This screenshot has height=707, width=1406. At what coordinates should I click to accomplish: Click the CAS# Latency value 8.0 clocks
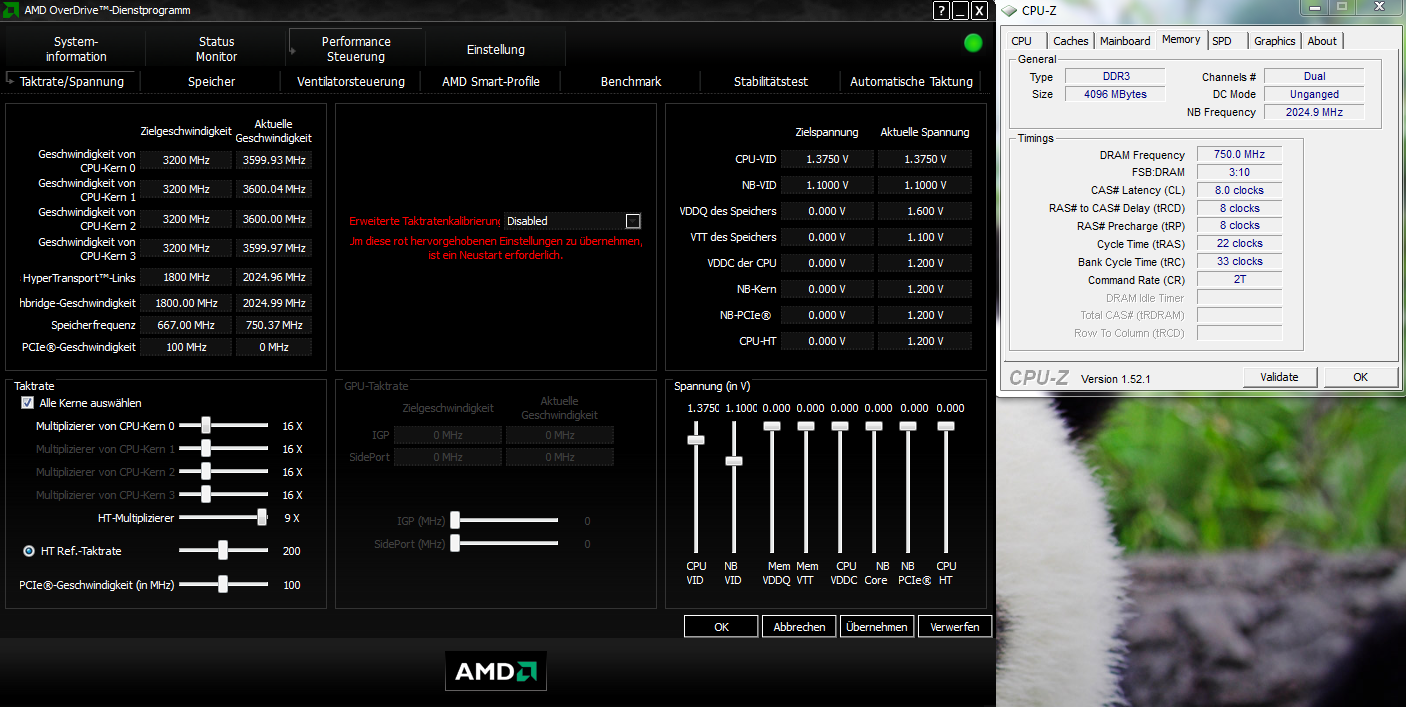[1239, 190]
